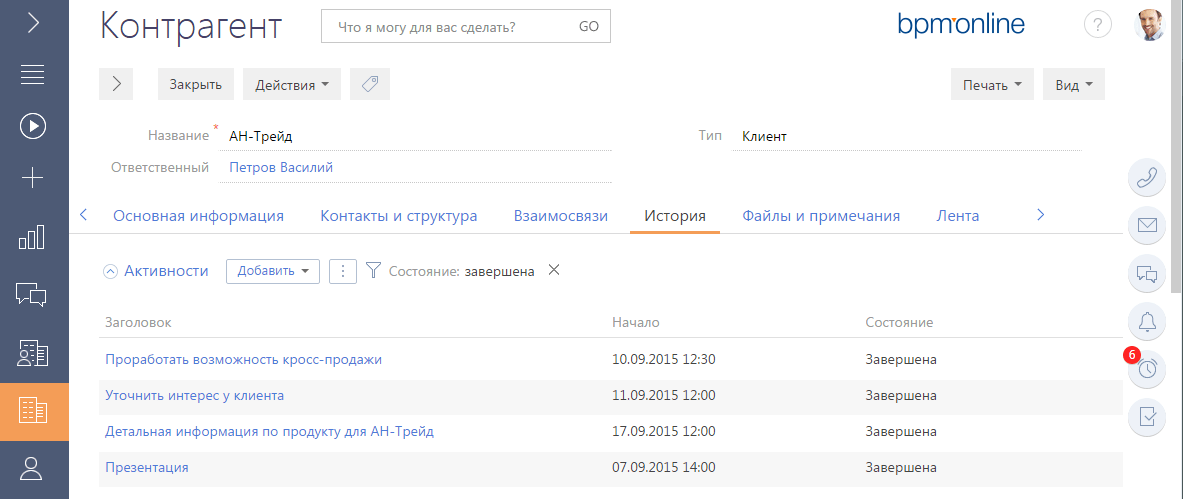Open the Добавить dropdown
1183x499 pixels.
pyautogui.click(x=273, y=271)
